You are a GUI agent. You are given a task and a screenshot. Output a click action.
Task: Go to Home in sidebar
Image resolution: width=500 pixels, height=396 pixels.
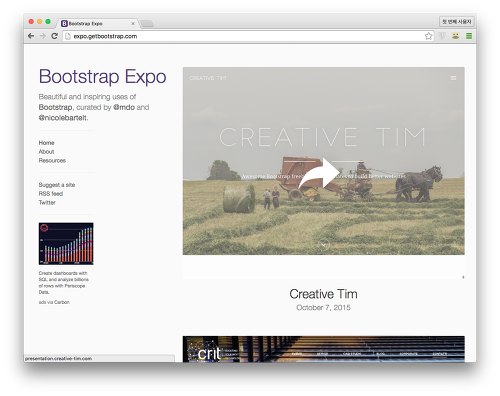click(46, 143)
